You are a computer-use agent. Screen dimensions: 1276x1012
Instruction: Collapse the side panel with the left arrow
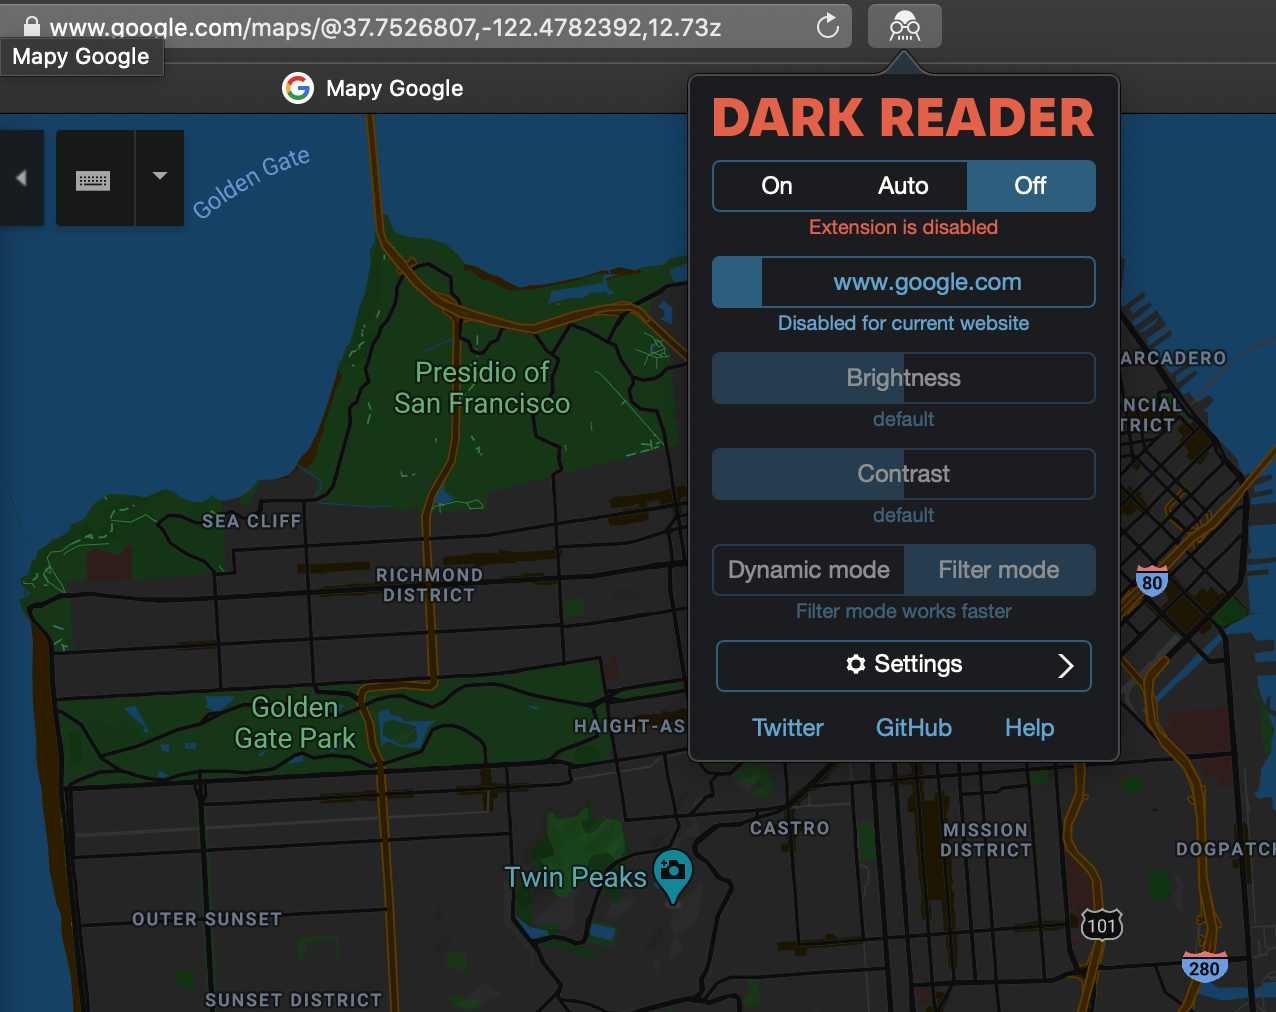(21, 178)
